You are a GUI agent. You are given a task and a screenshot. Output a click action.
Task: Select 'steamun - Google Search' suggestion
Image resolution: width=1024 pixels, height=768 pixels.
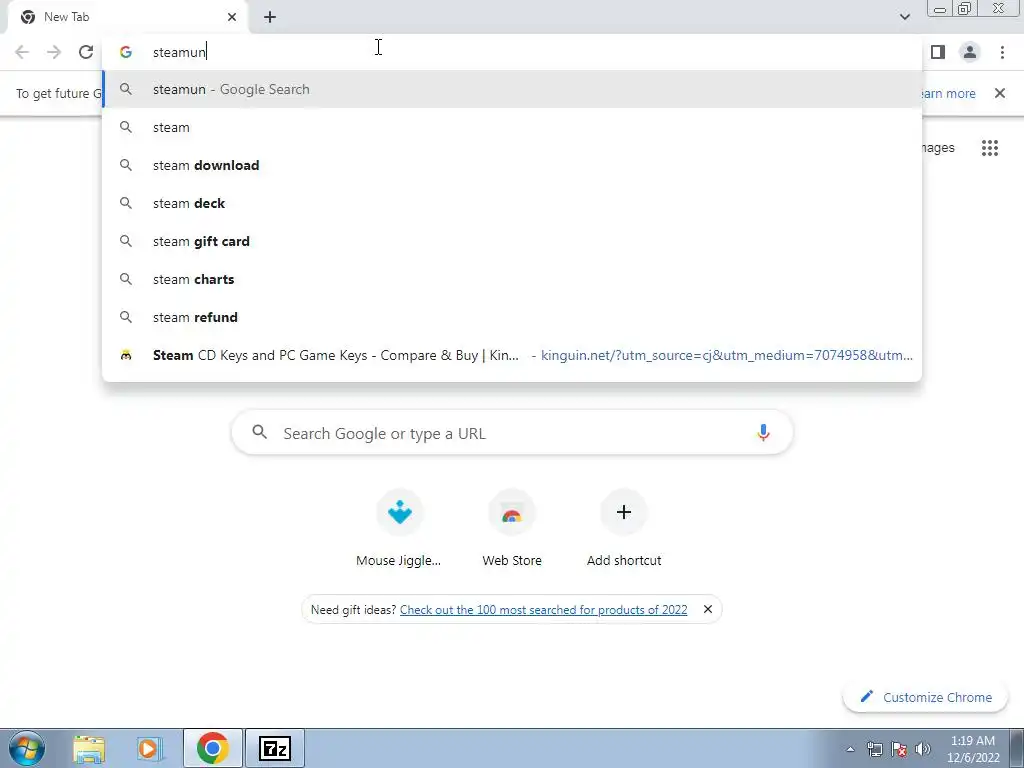coord(512,89)
